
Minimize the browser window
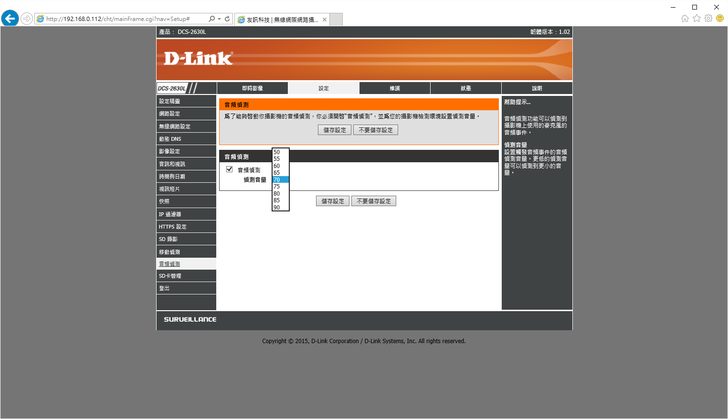coord(673,7)
